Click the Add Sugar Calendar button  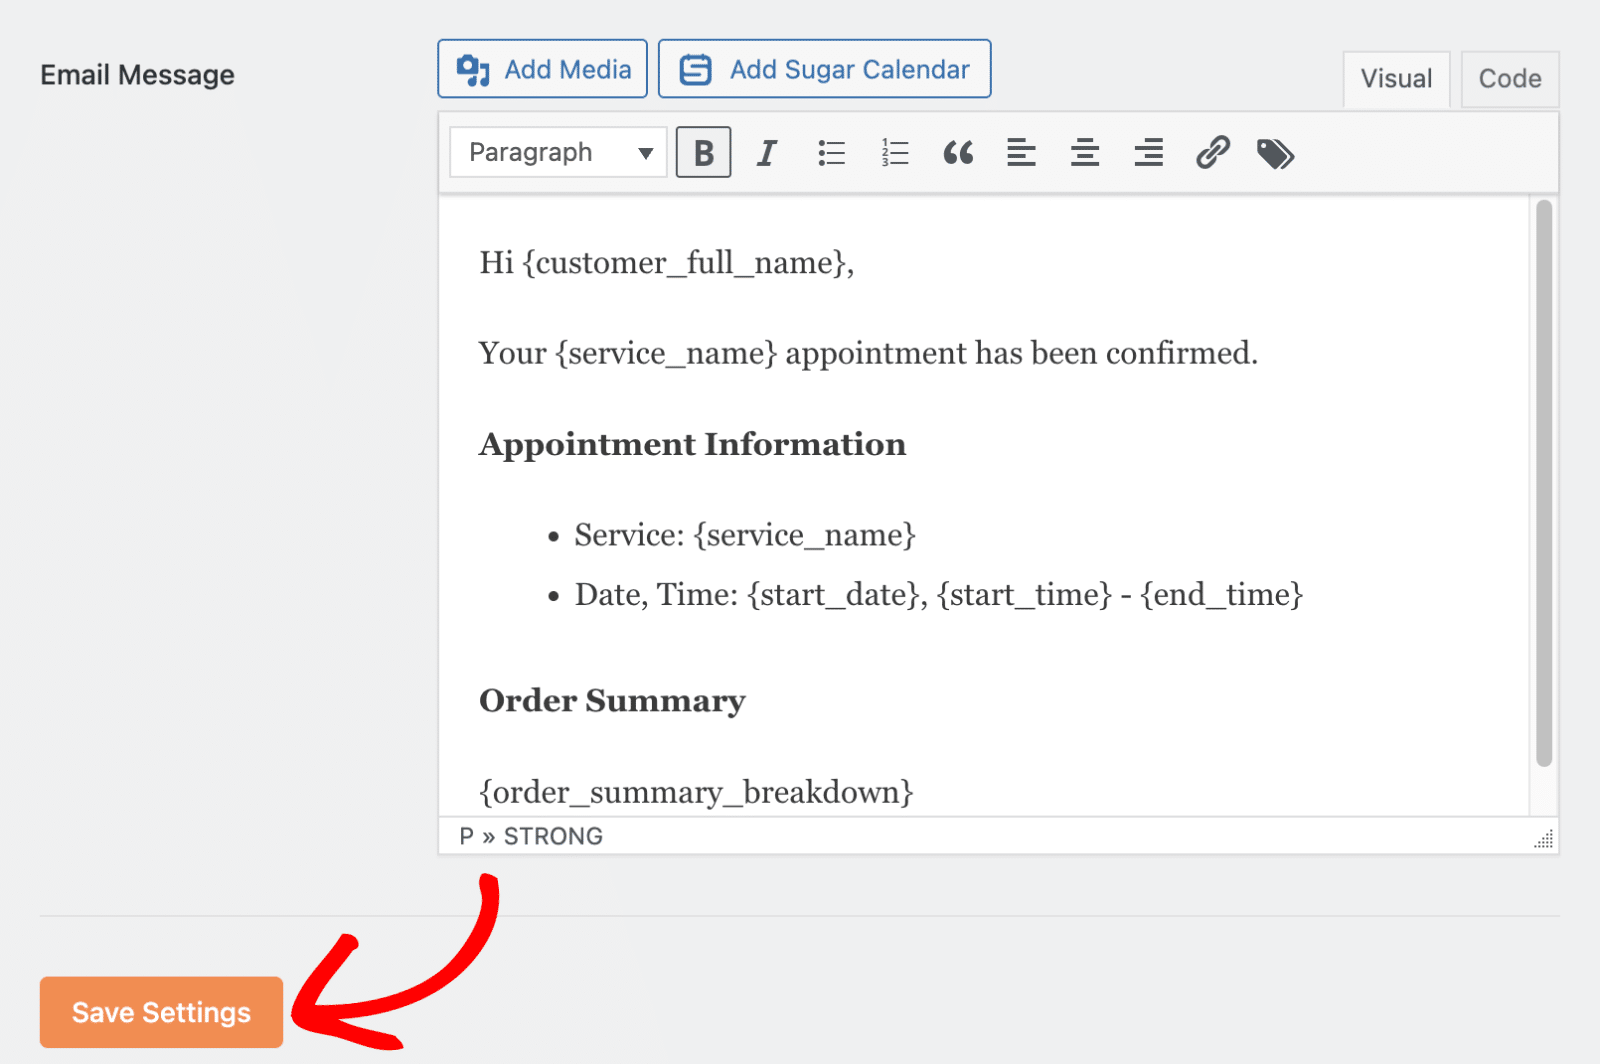pos(823,68)
